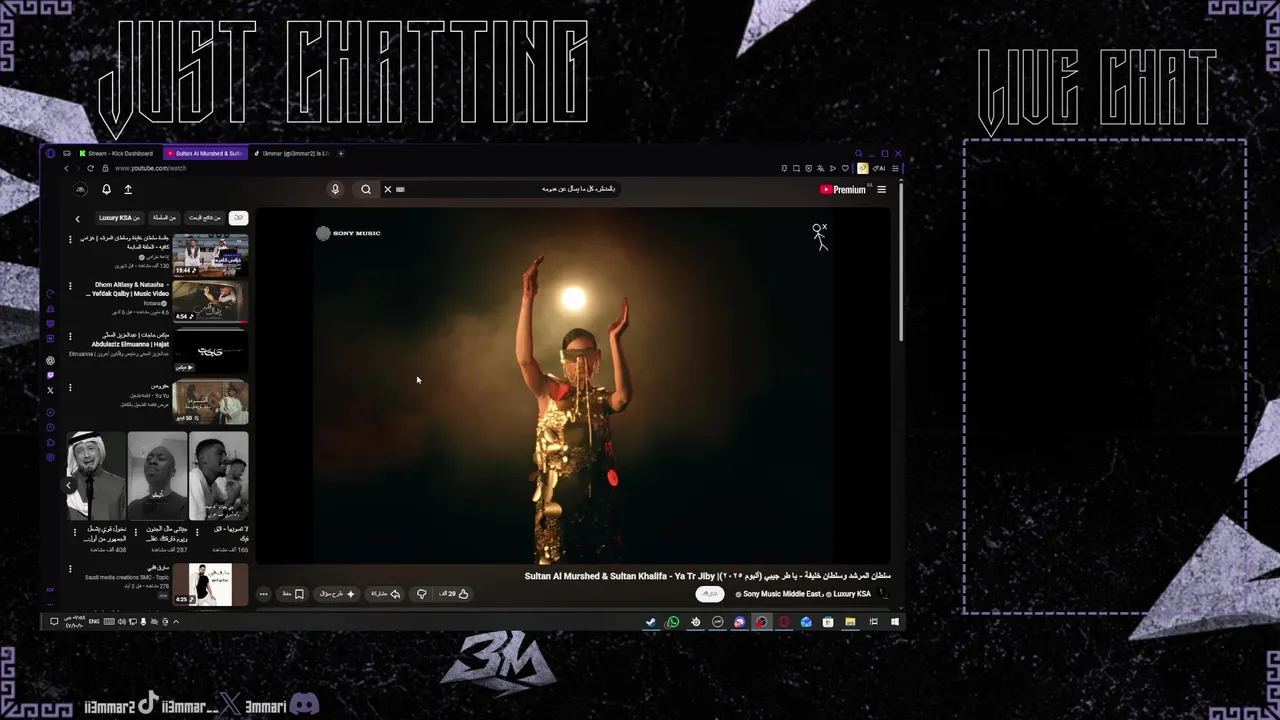Move the shorts shelf with left arrow
Screen dimensions: 1280x720
click(69, 486)
